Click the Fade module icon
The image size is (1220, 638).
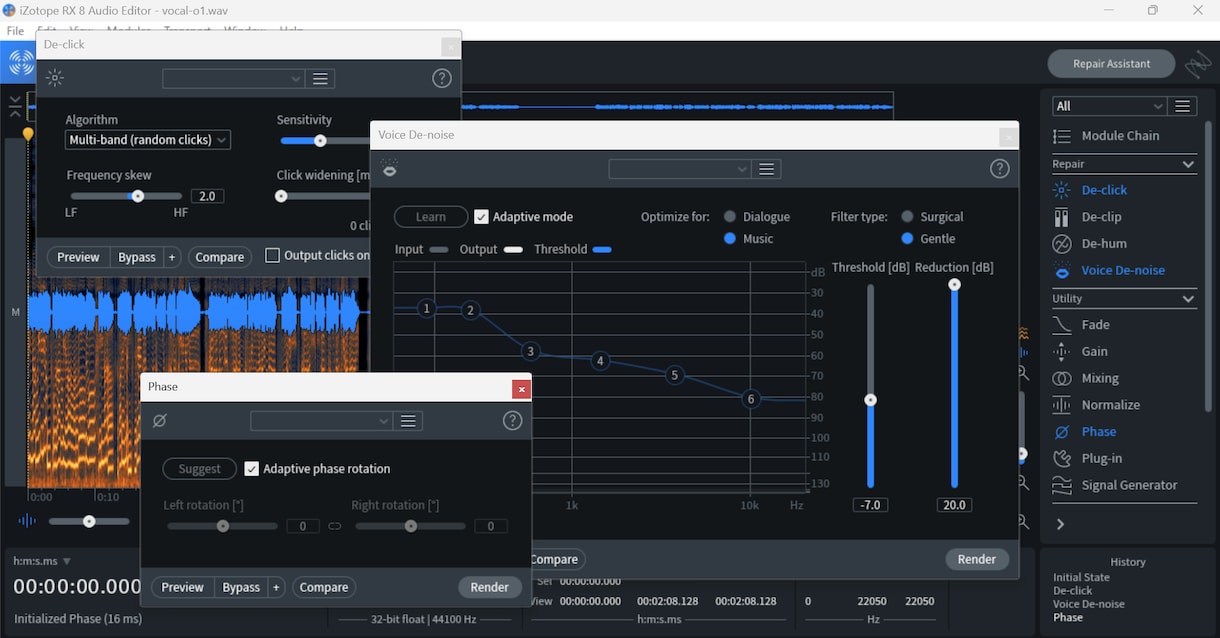tap(1062, 325)
